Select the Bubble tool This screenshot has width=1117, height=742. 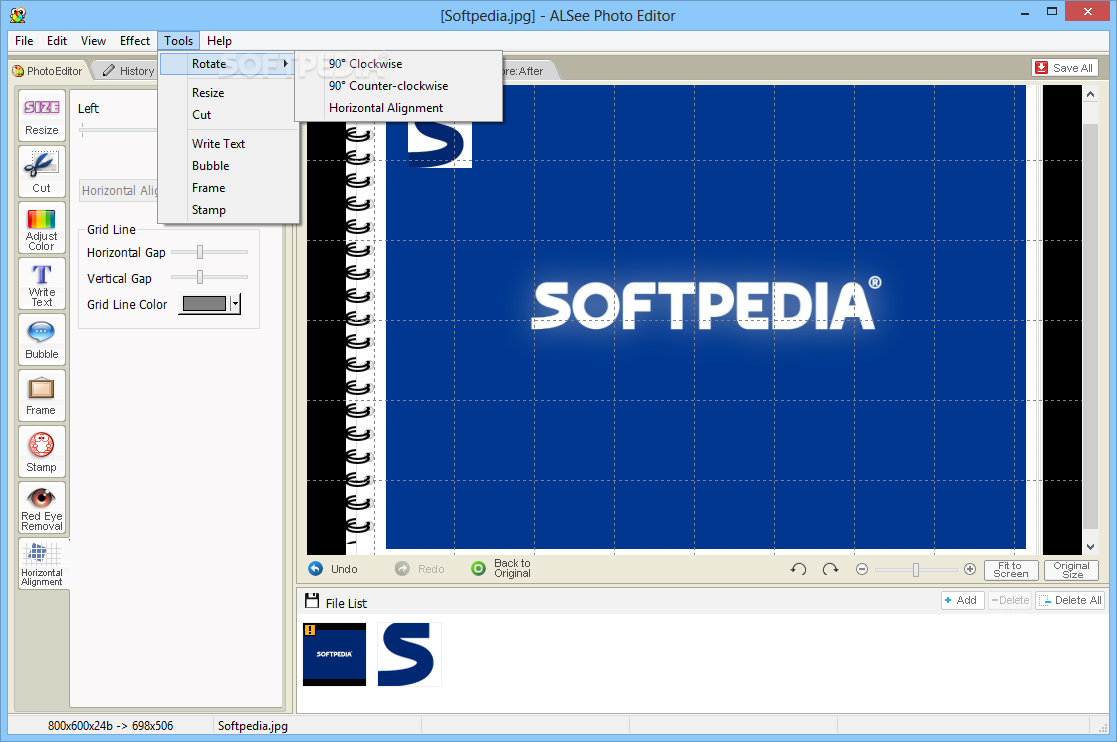click(x=42, y=340)
